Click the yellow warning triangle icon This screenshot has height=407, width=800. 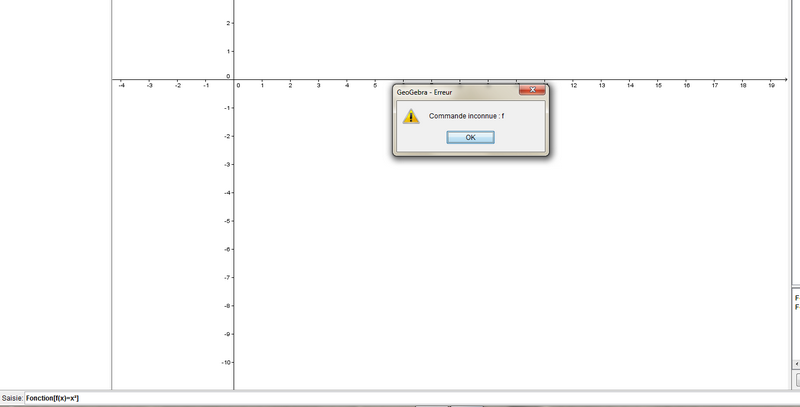click(410, 116)
